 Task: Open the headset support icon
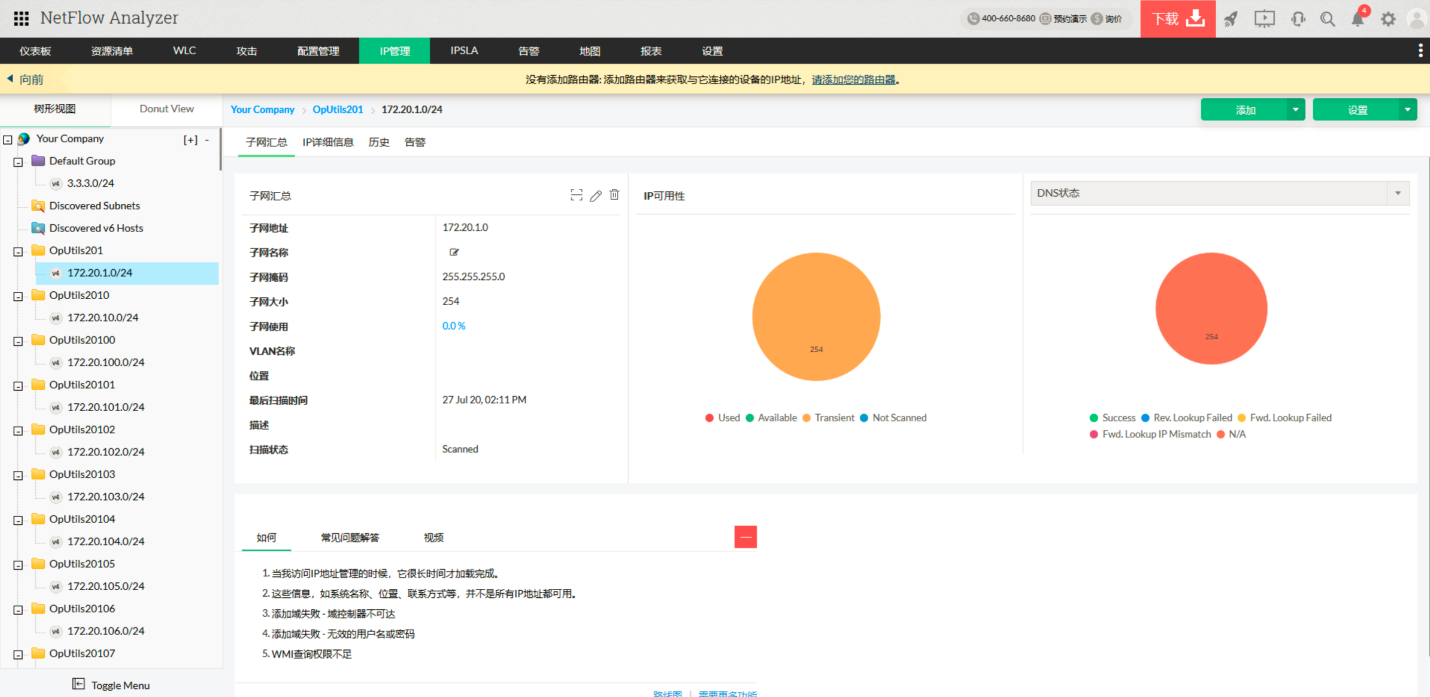tap(1298, 18)
